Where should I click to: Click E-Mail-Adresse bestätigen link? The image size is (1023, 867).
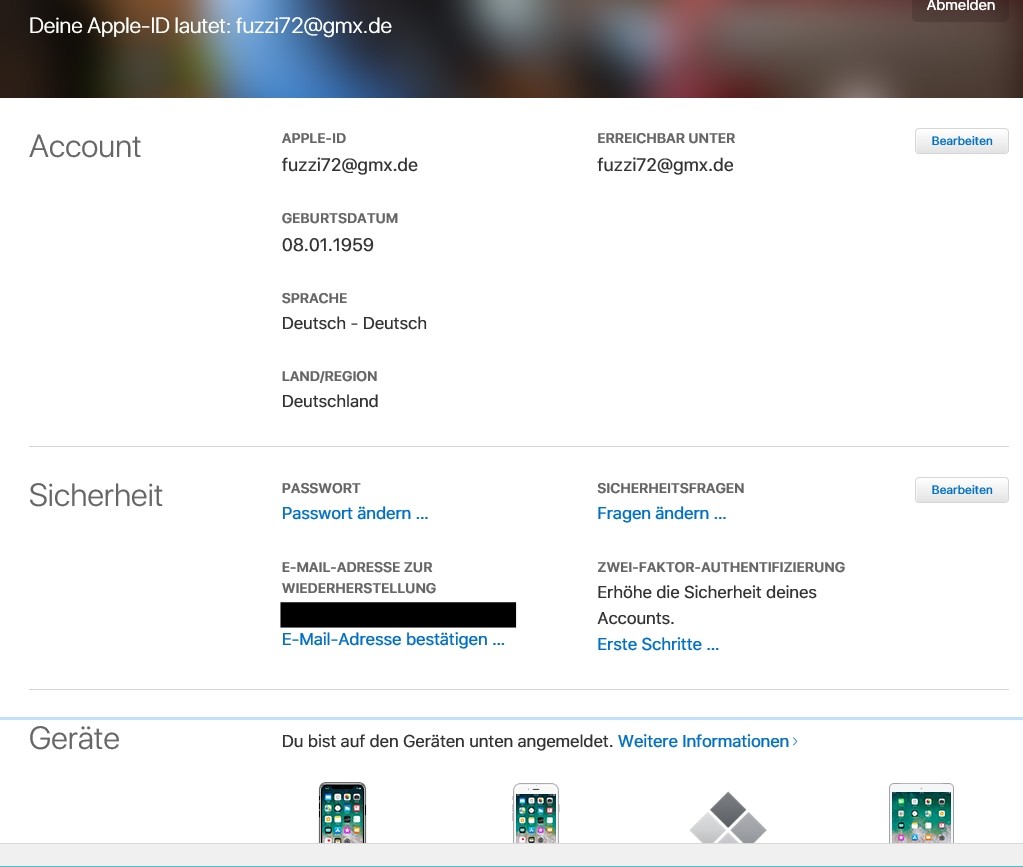(x=393, y=639)
